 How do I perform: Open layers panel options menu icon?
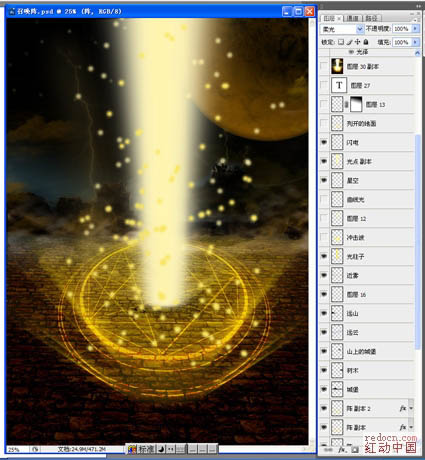415,20
